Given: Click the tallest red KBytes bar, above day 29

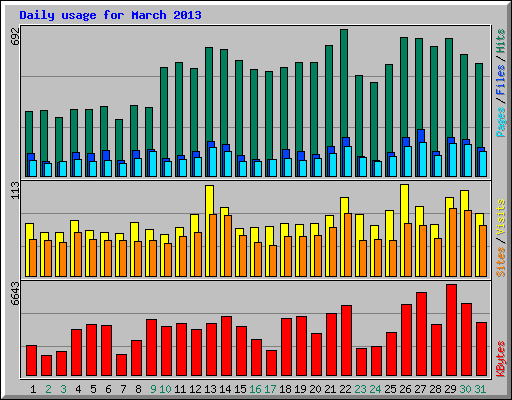Looking at the screenshot, I should tap(451, 330).
